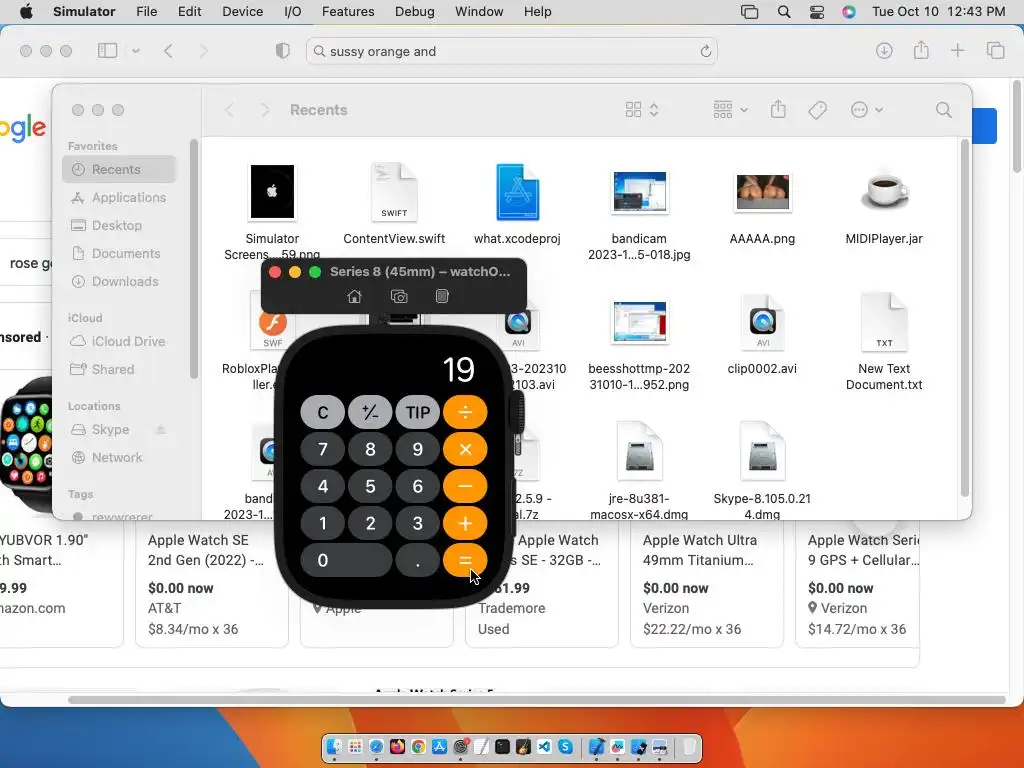Click the Finder search magnifier icon
Image resolution: width=1024 pixels, height=768 pixels.
(x=943, y=110)
